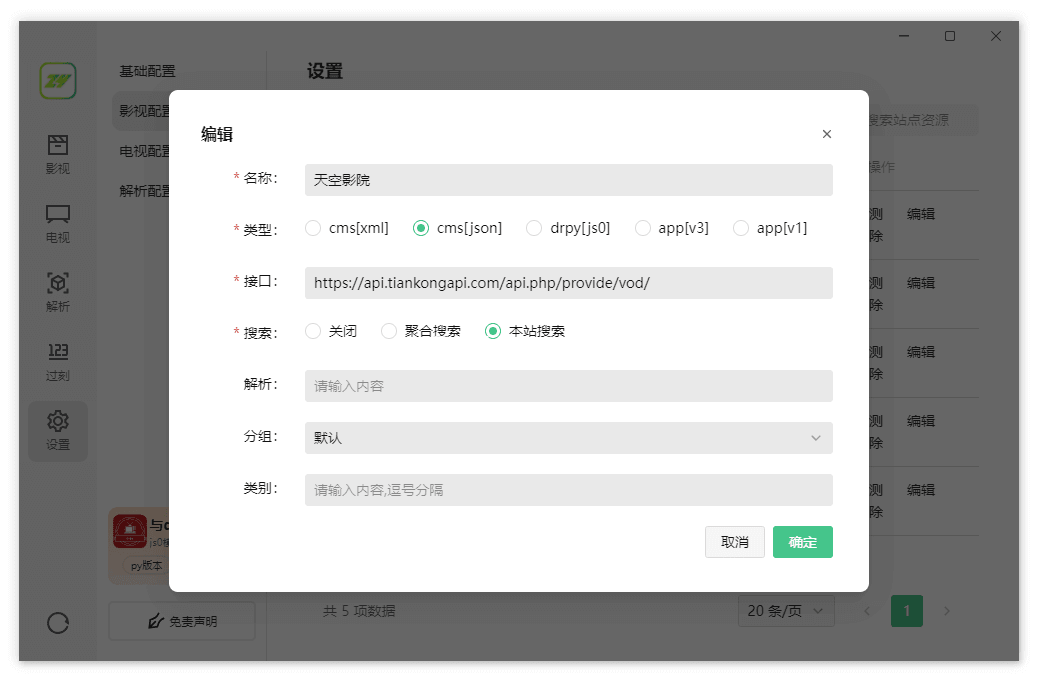Screen dimensions: 1039x682
Task: Click the ZY app logo
Action: pyautogui.click(x=58, y=81)
